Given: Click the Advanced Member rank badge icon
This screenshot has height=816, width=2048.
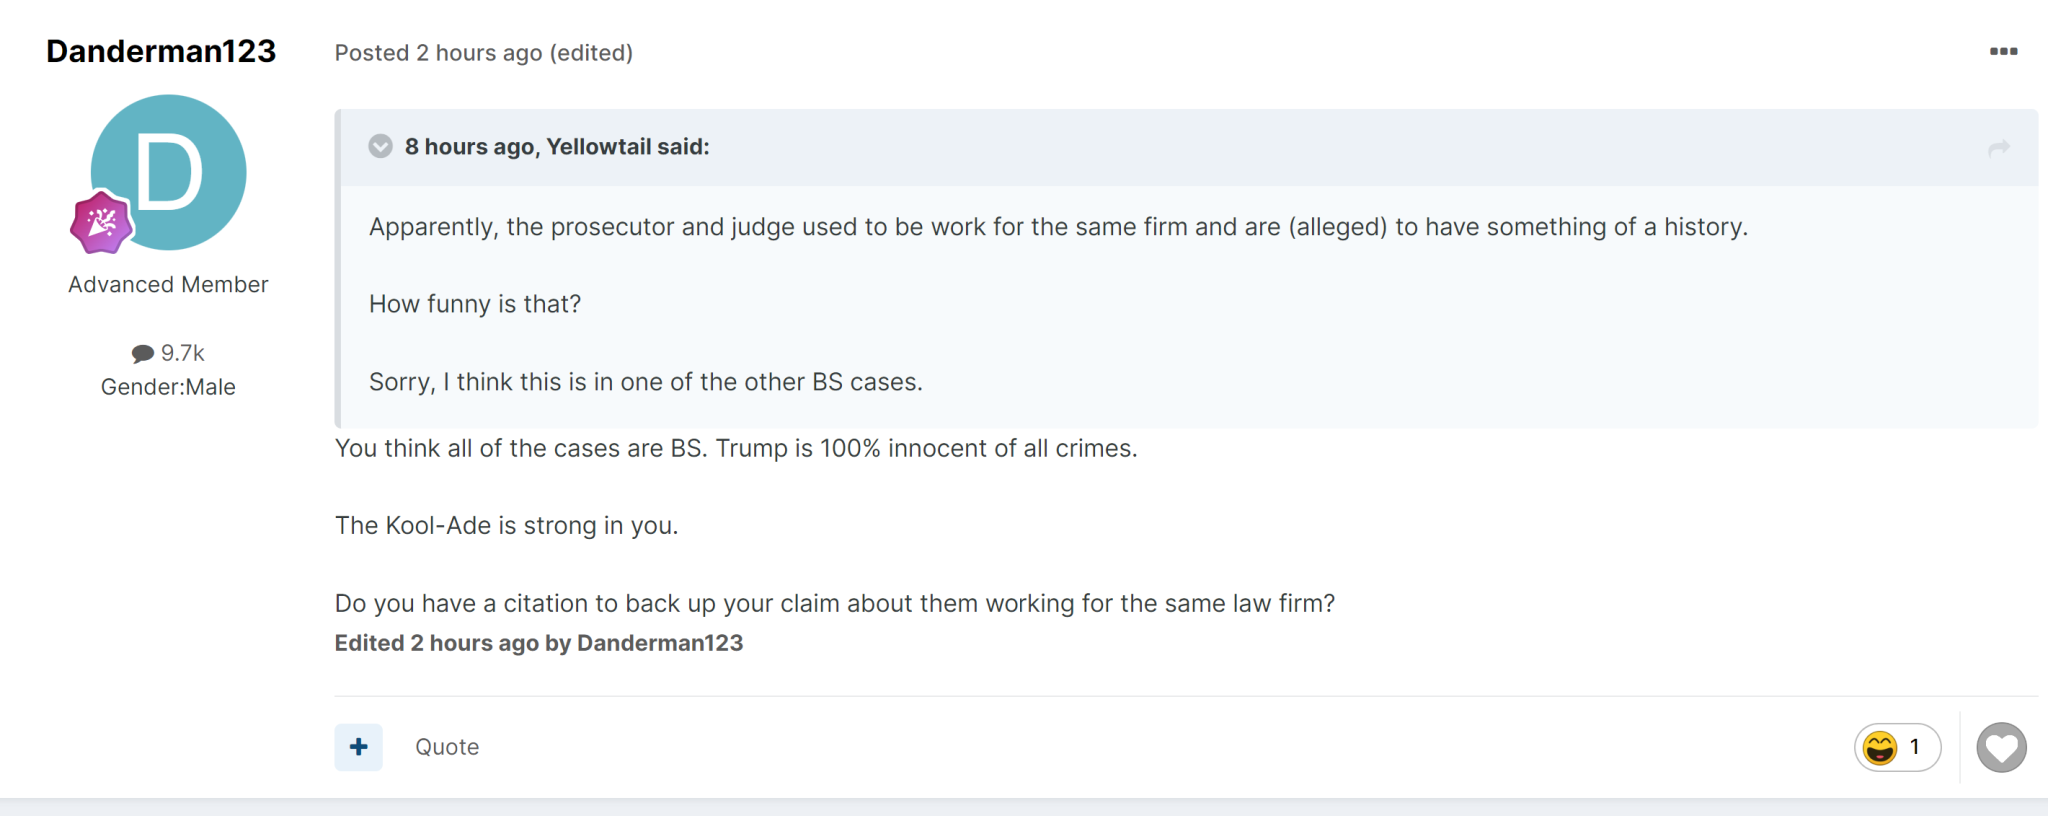Looking at the screenshot, I should [x=101, y=222].
